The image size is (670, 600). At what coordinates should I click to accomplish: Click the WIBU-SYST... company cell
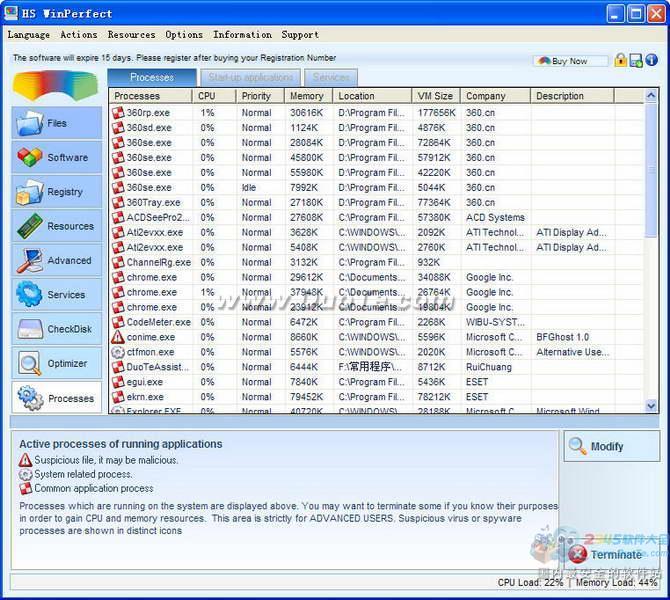click(495, 322)
